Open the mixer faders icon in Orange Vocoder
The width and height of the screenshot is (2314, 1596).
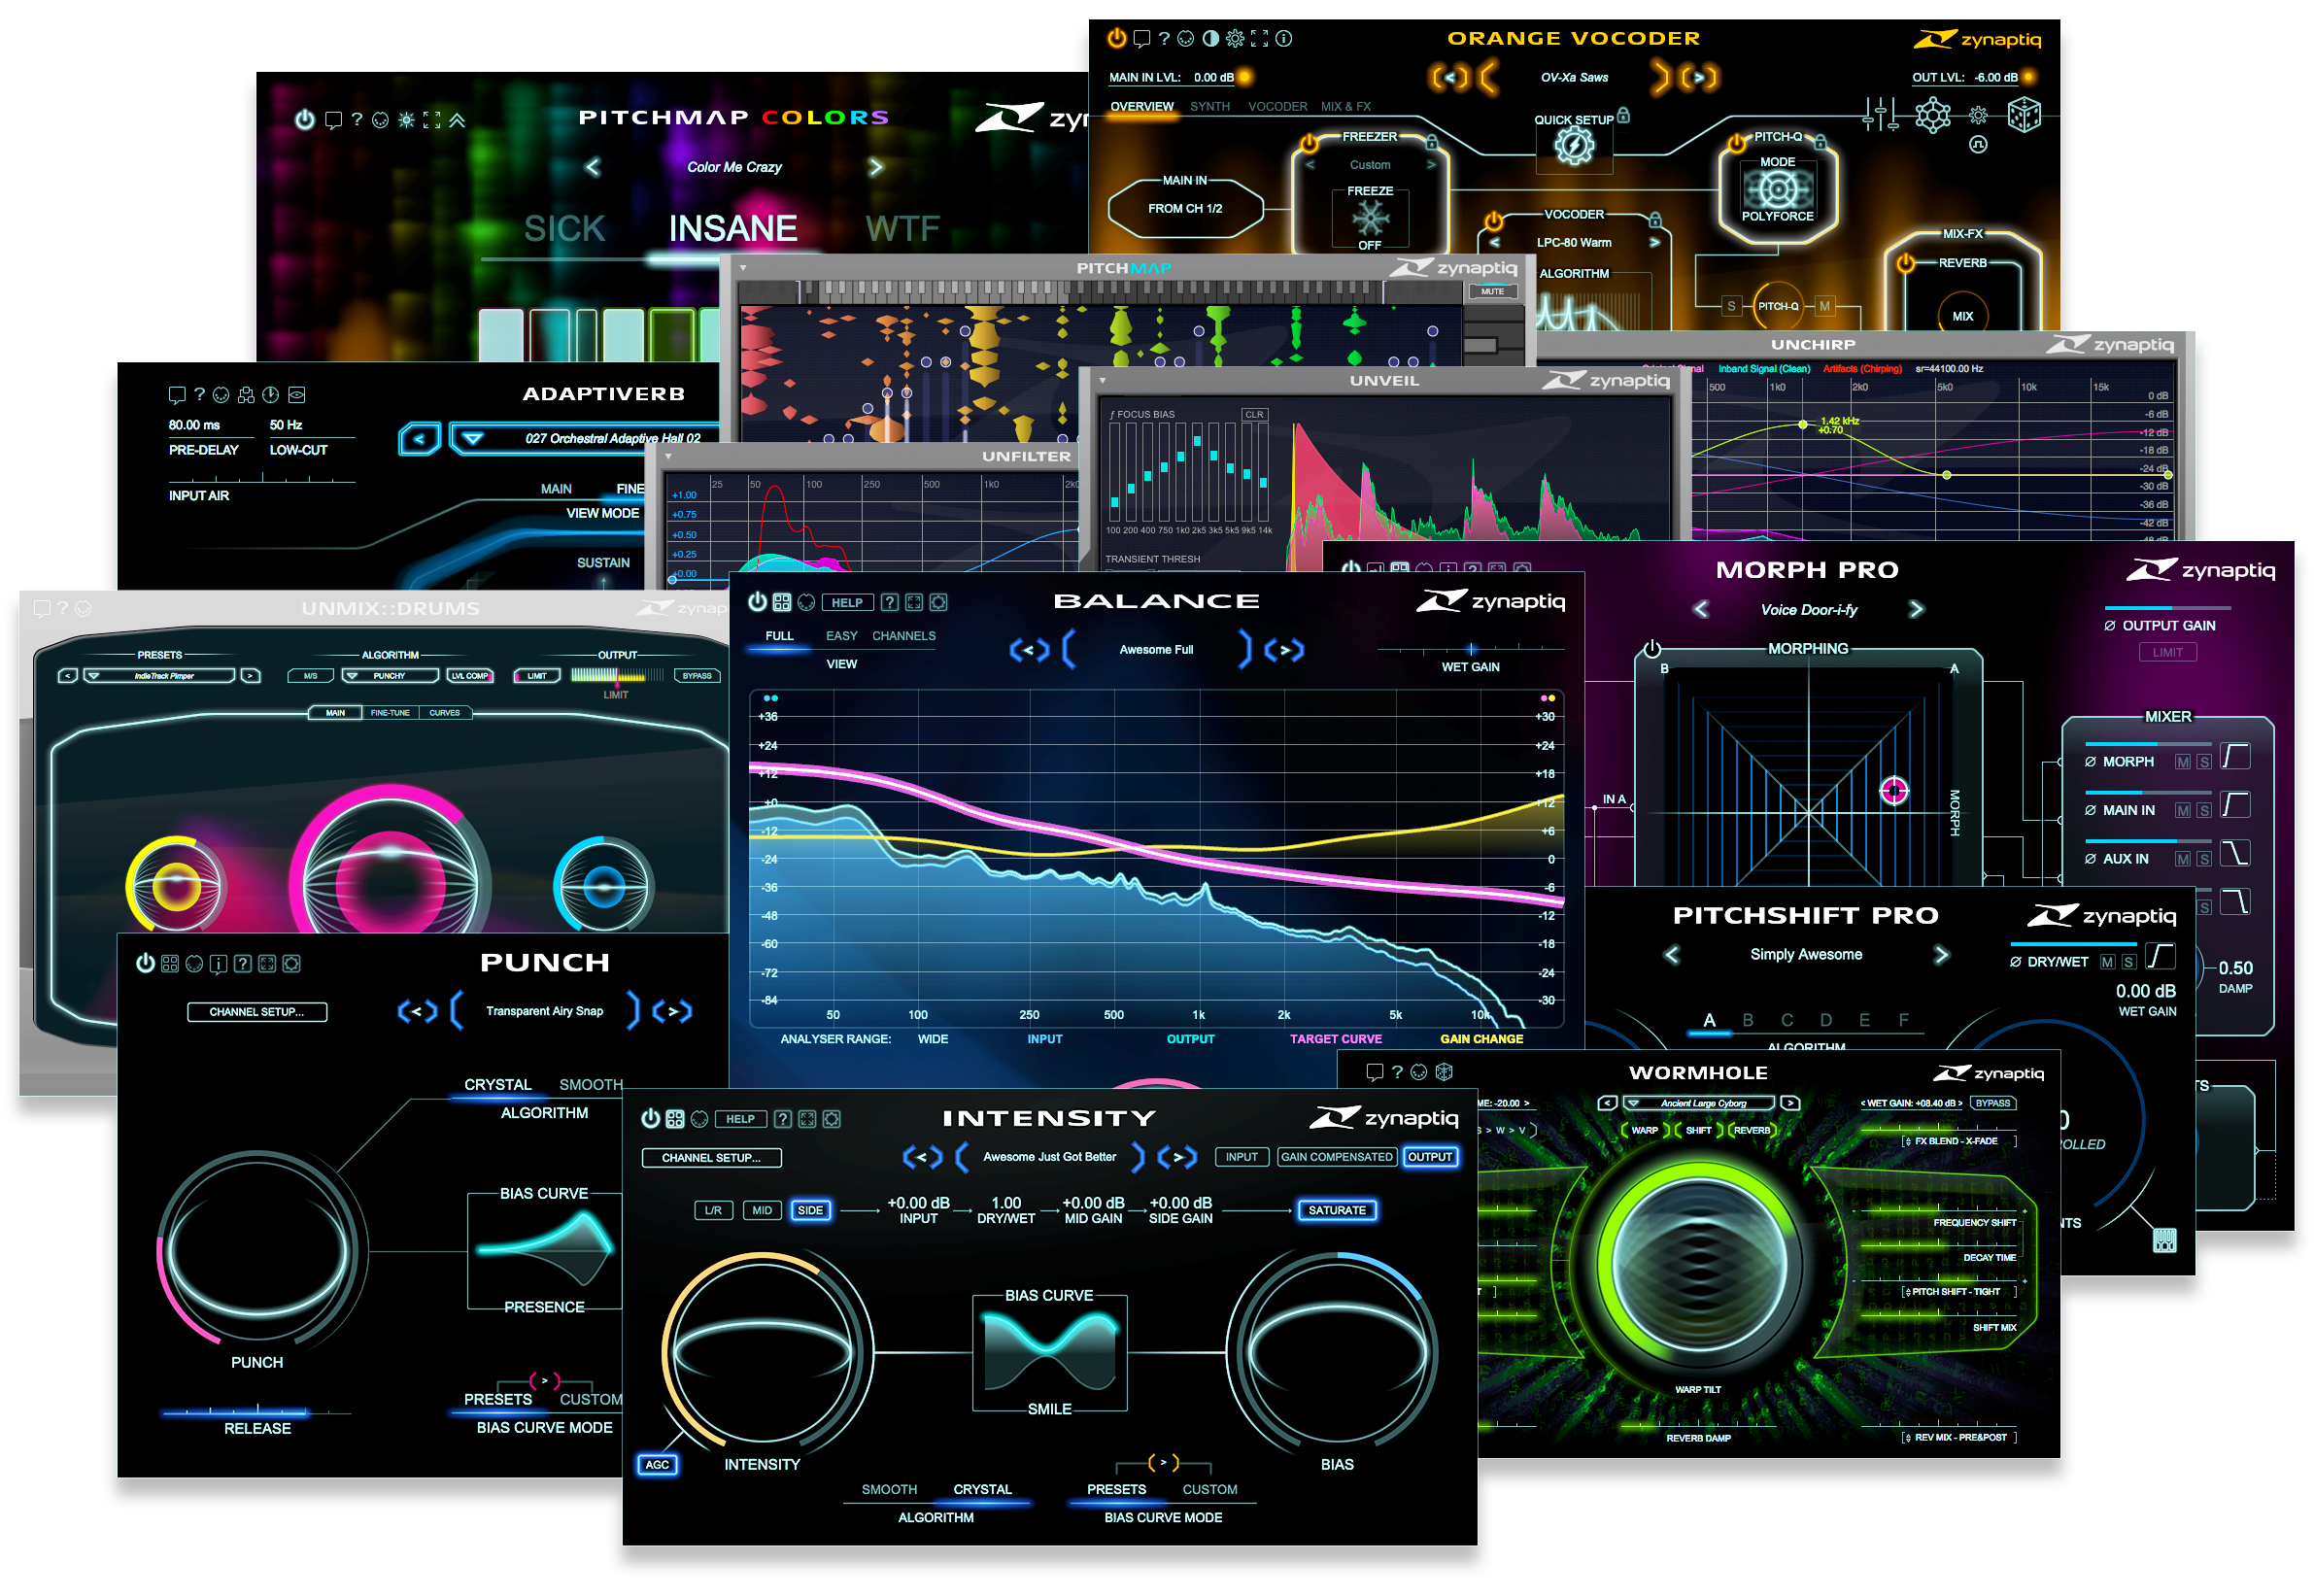pos(1880,115)
